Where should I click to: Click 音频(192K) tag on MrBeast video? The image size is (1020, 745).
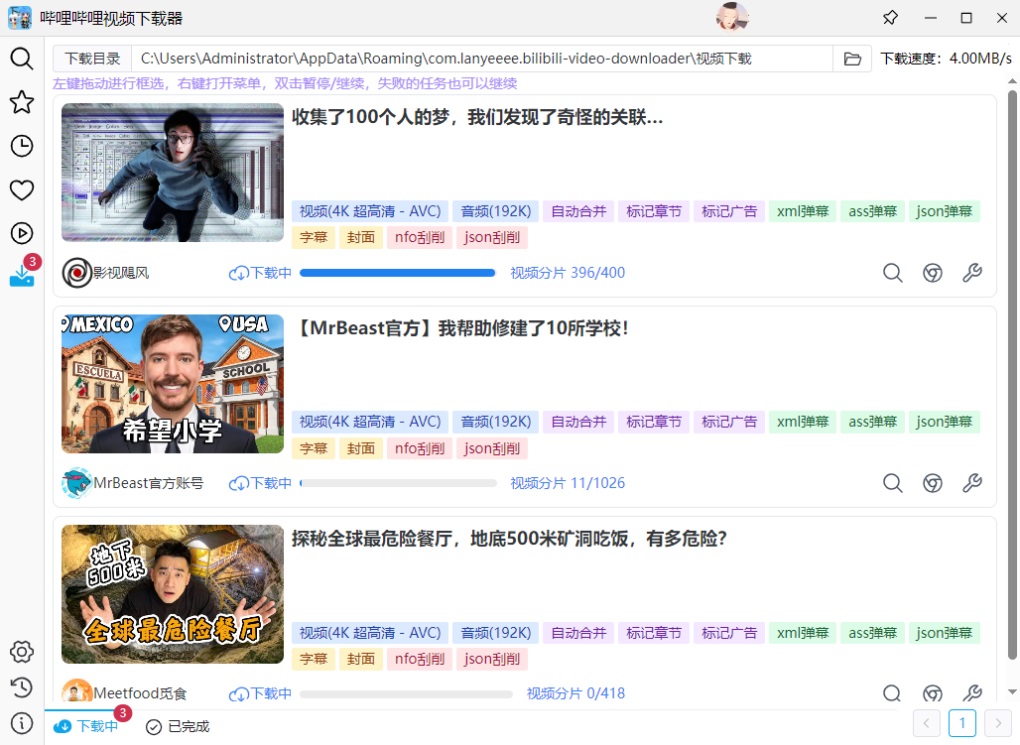tap(496, 422)
